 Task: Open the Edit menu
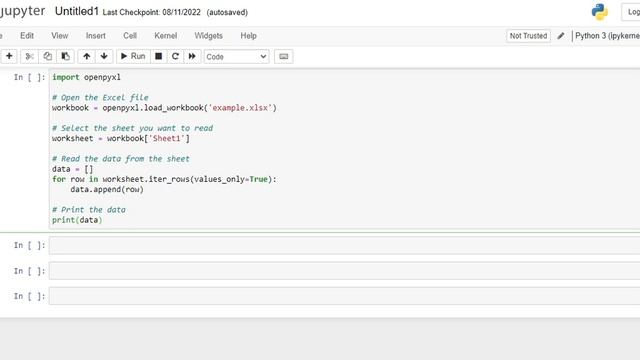[27, 36]
